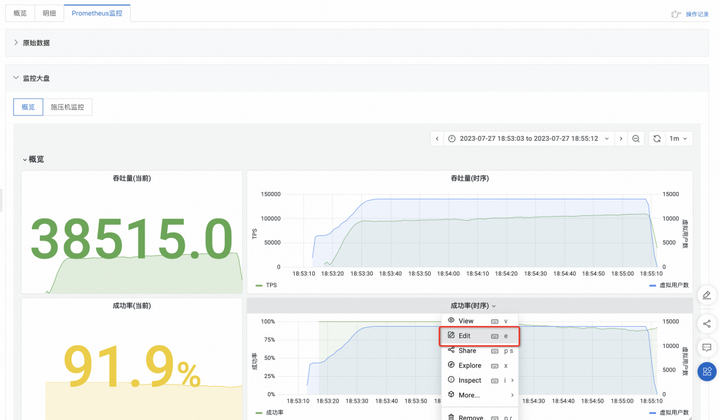720x420 pixels.
Task: Click the floating edit pencil button
Action: pos(707,295)
